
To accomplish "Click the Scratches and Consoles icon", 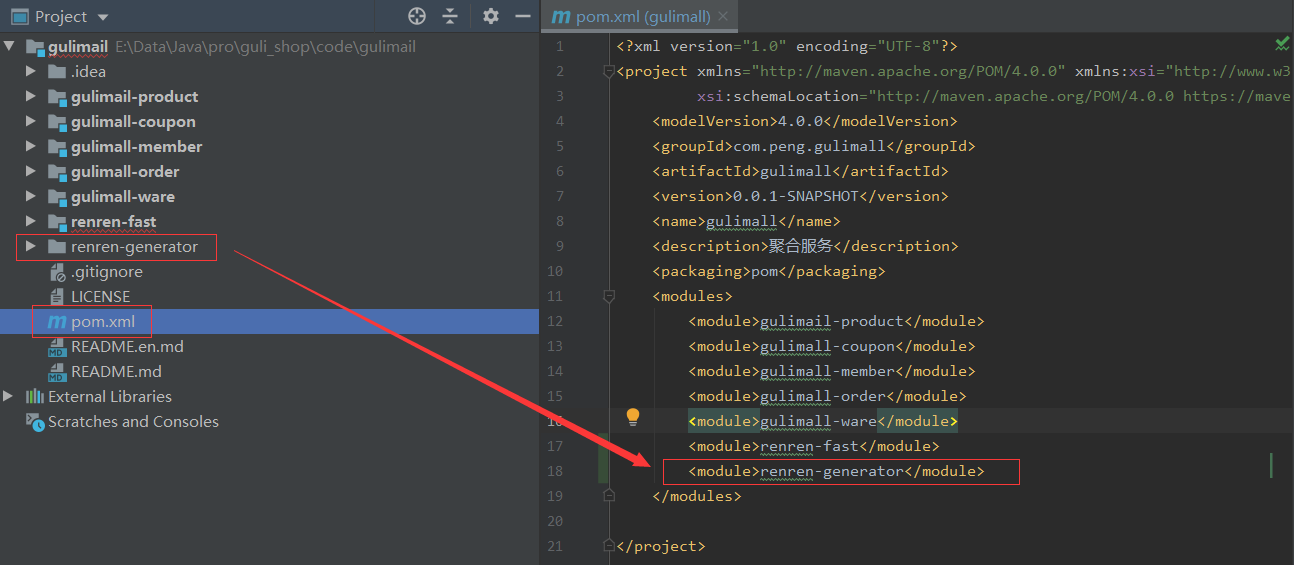I will [x=34, y=422].
